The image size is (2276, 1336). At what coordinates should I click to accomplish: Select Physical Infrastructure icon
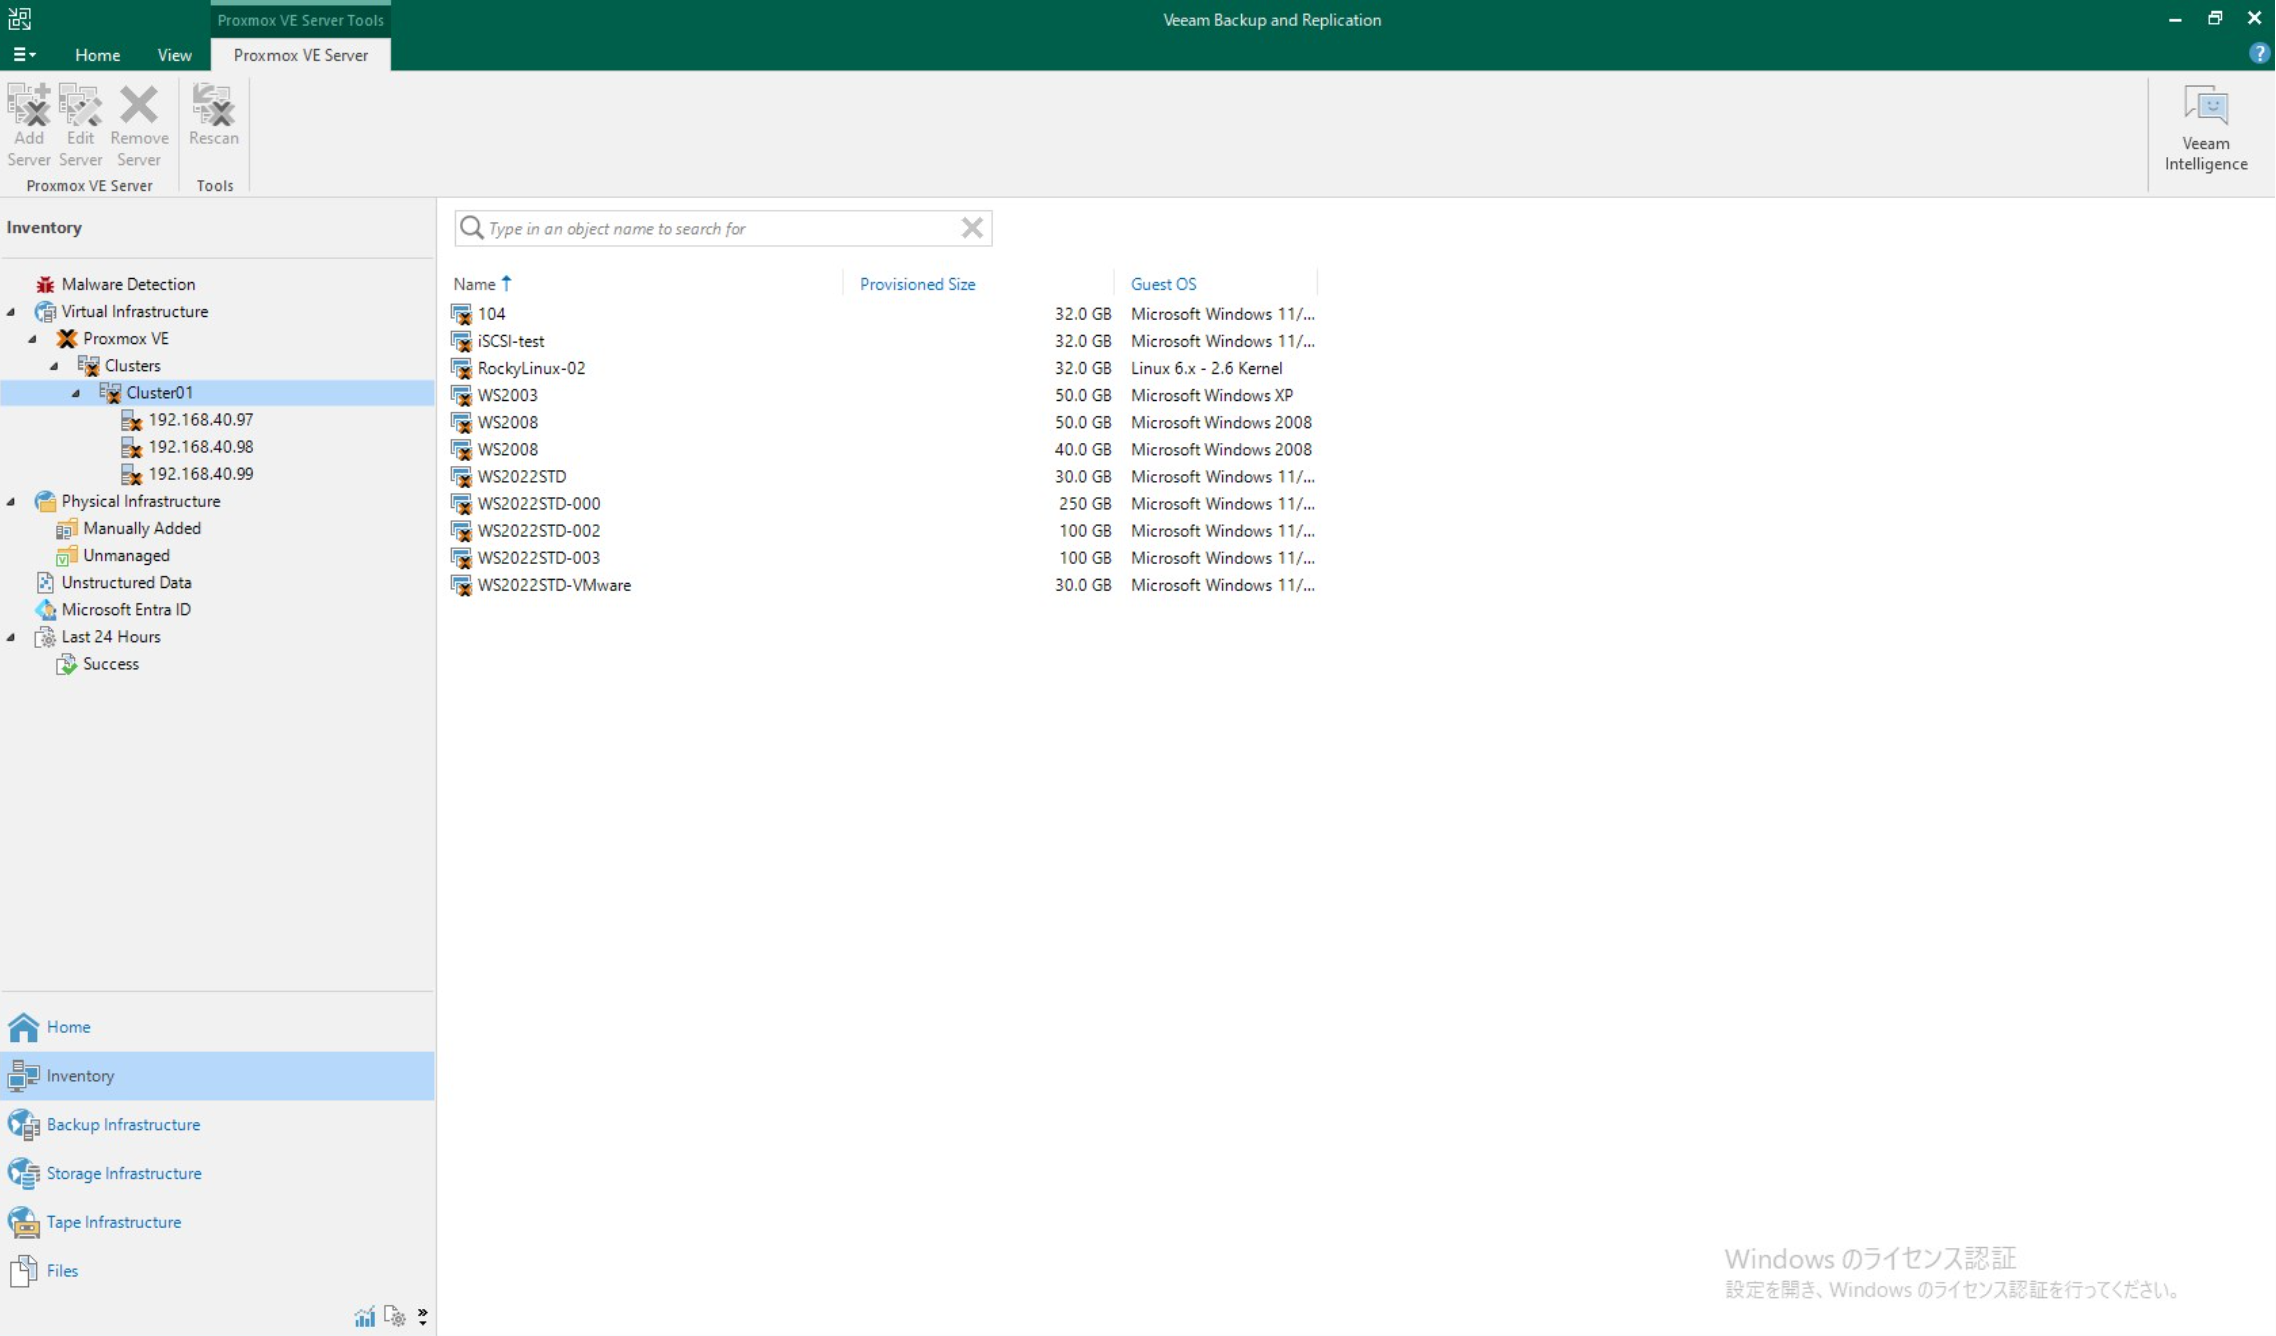(45, 501)
